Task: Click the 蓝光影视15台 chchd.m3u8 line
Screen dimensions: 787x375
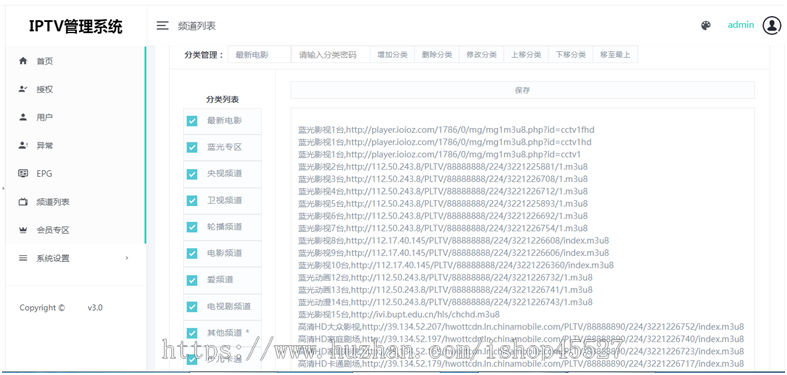Action: tap(399, 314)
